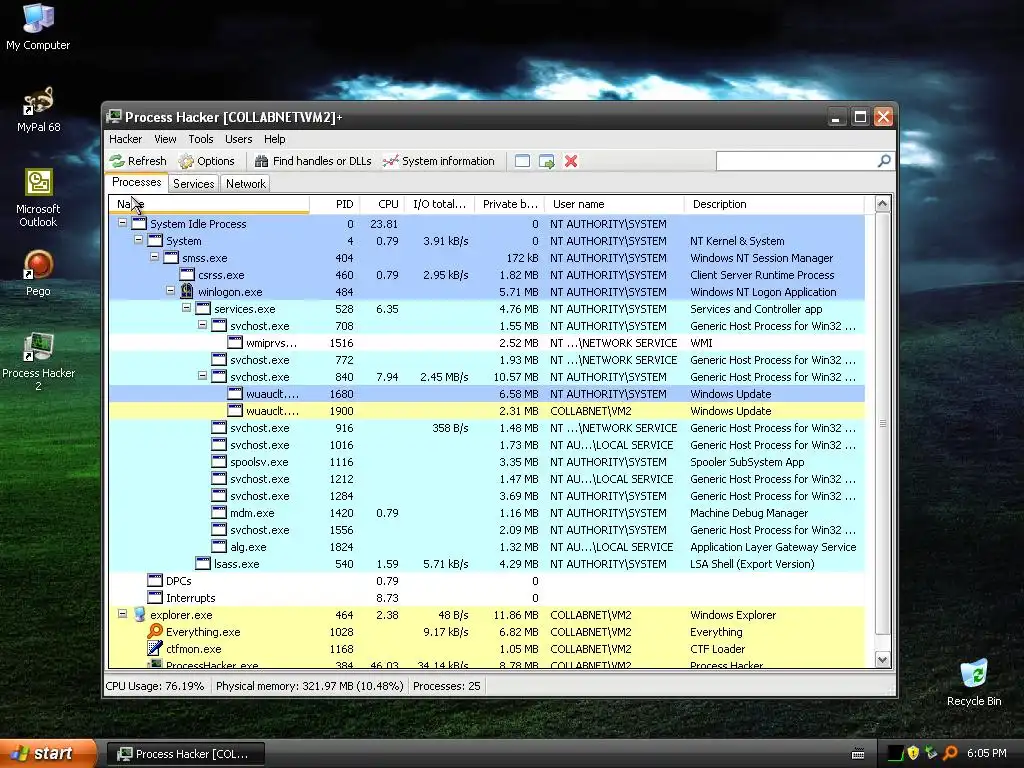Select the Interrupts row
The image size is (1024, 768).
pos(487,598)
